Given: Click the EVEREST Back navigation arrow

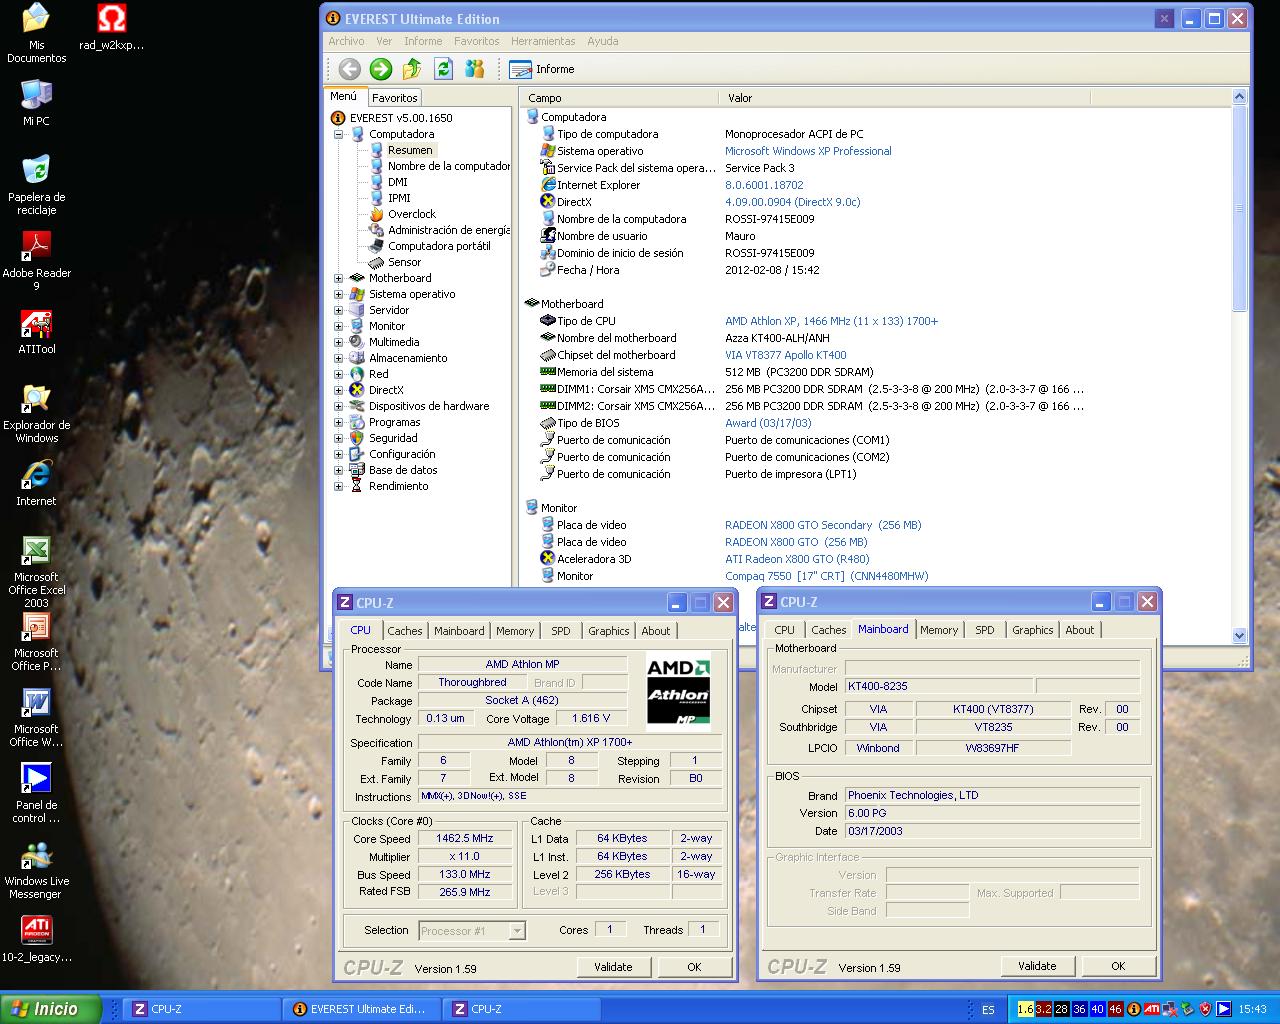Looking at the screenshot, I should click(349, 69).
